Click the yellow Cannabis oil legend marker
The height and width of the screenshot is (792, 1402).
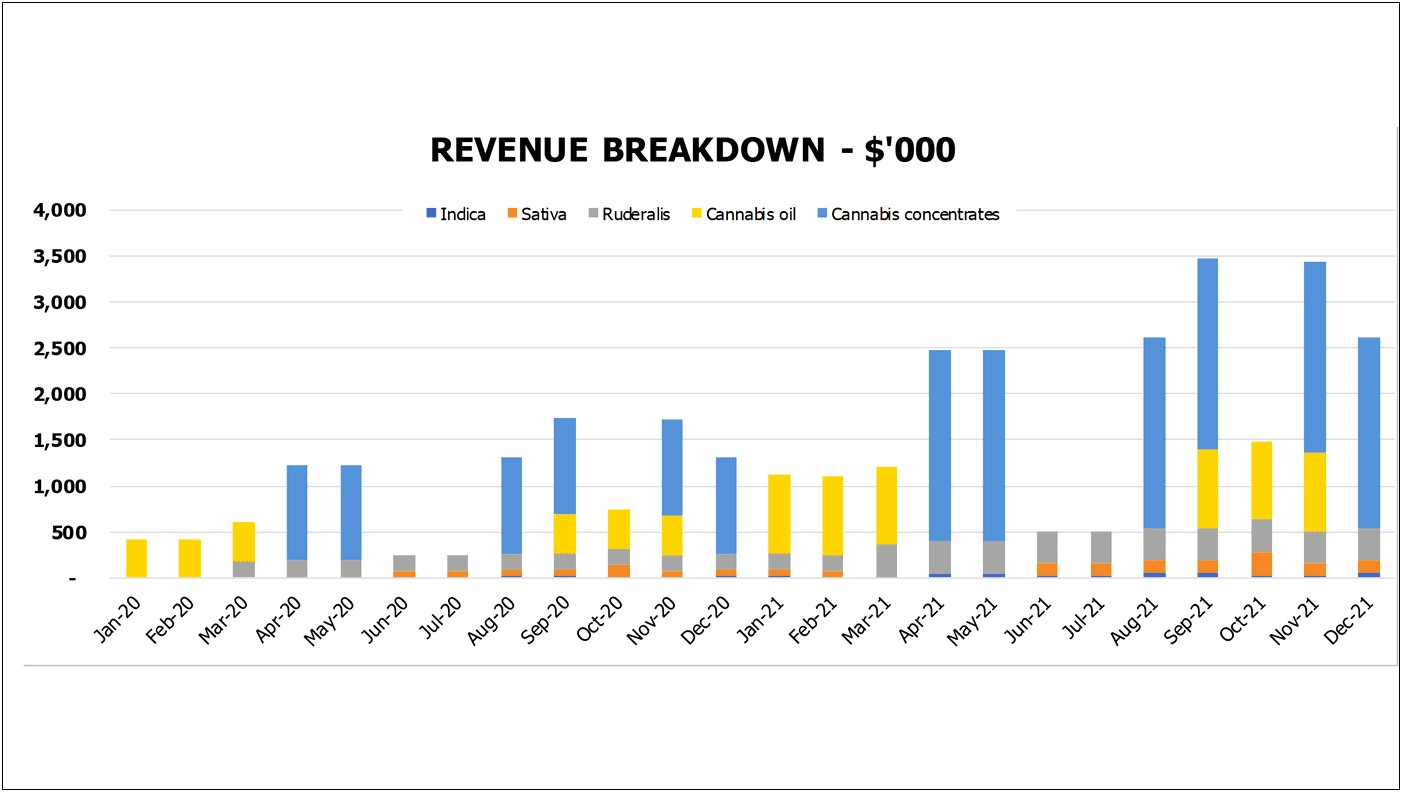697,214
